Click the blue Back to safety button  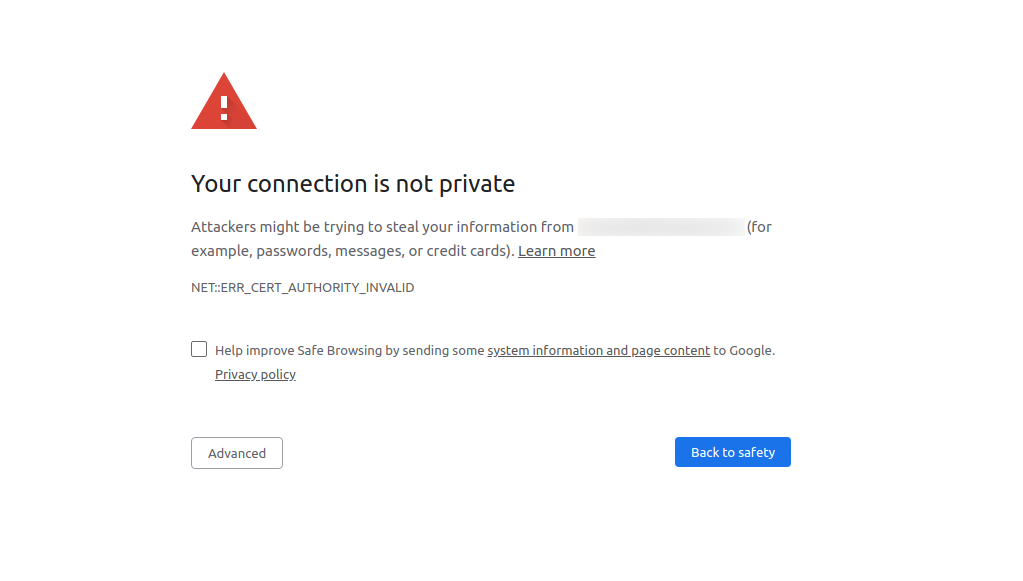point(732,451)
